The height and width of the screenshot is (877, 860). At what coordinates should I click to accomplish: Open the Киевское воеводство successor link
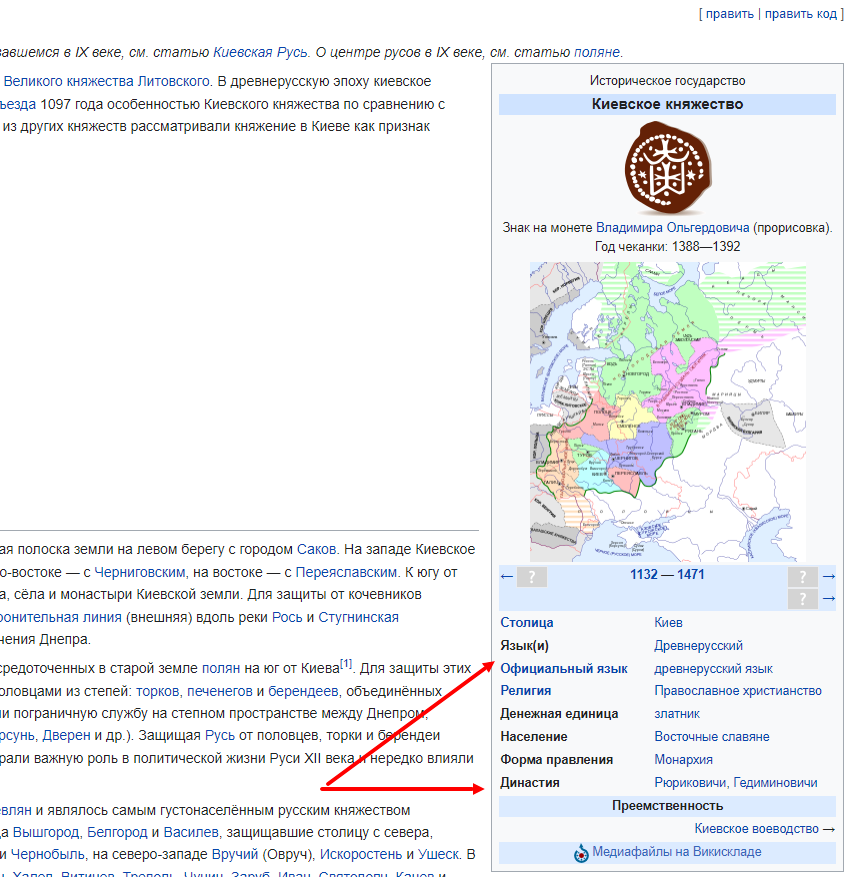757,828
